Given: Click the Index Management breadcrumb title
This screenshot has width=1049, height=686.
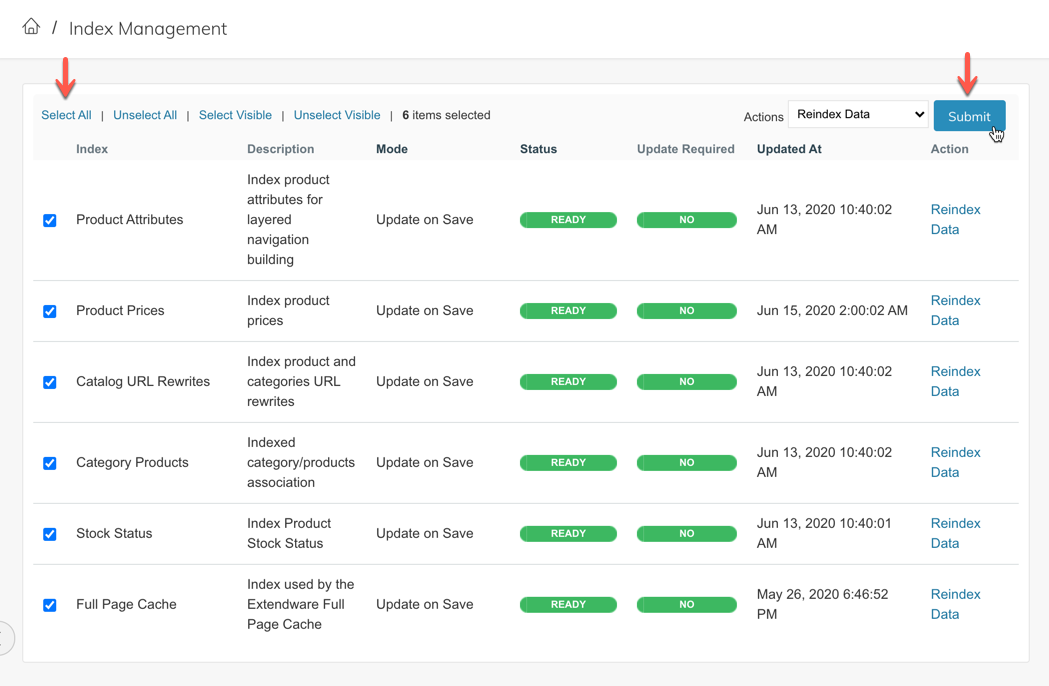Looking at the screenshot, I should tap(148, 29).
